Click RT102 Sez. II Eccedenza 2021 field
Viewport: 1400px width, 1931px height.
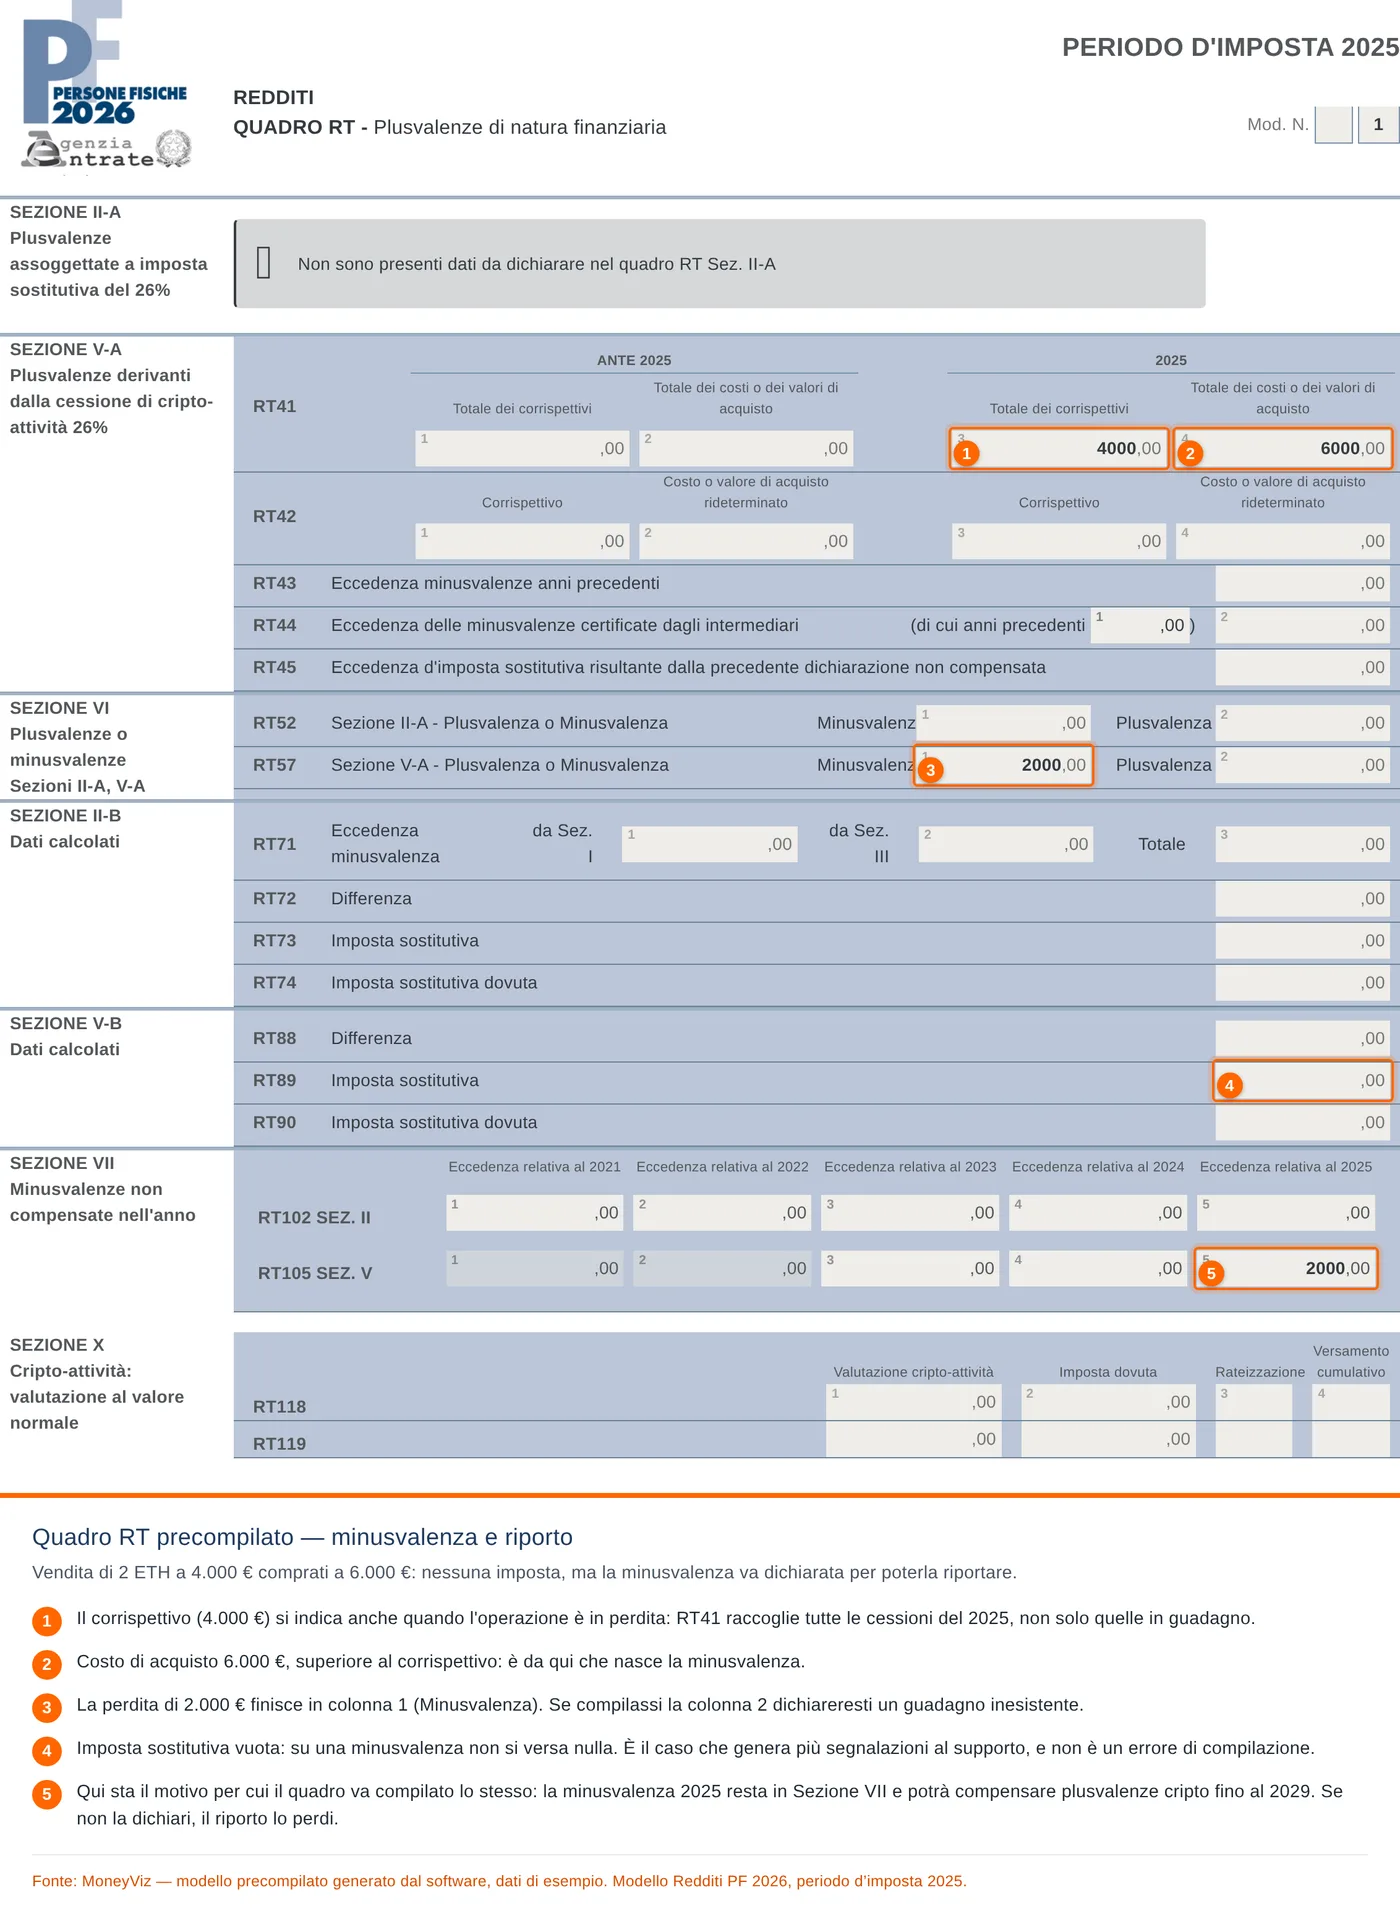click(x=535, y=1213)
